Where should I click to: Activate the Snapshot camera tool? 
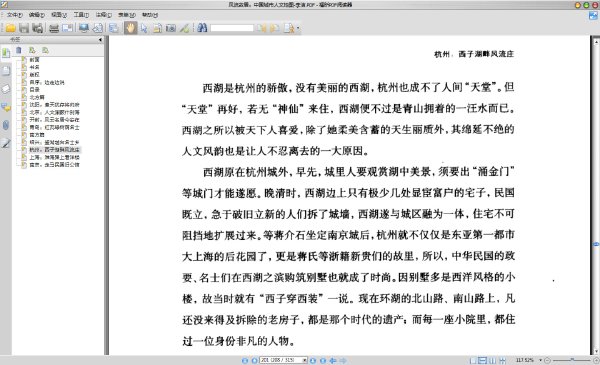[x=171, y=28]
